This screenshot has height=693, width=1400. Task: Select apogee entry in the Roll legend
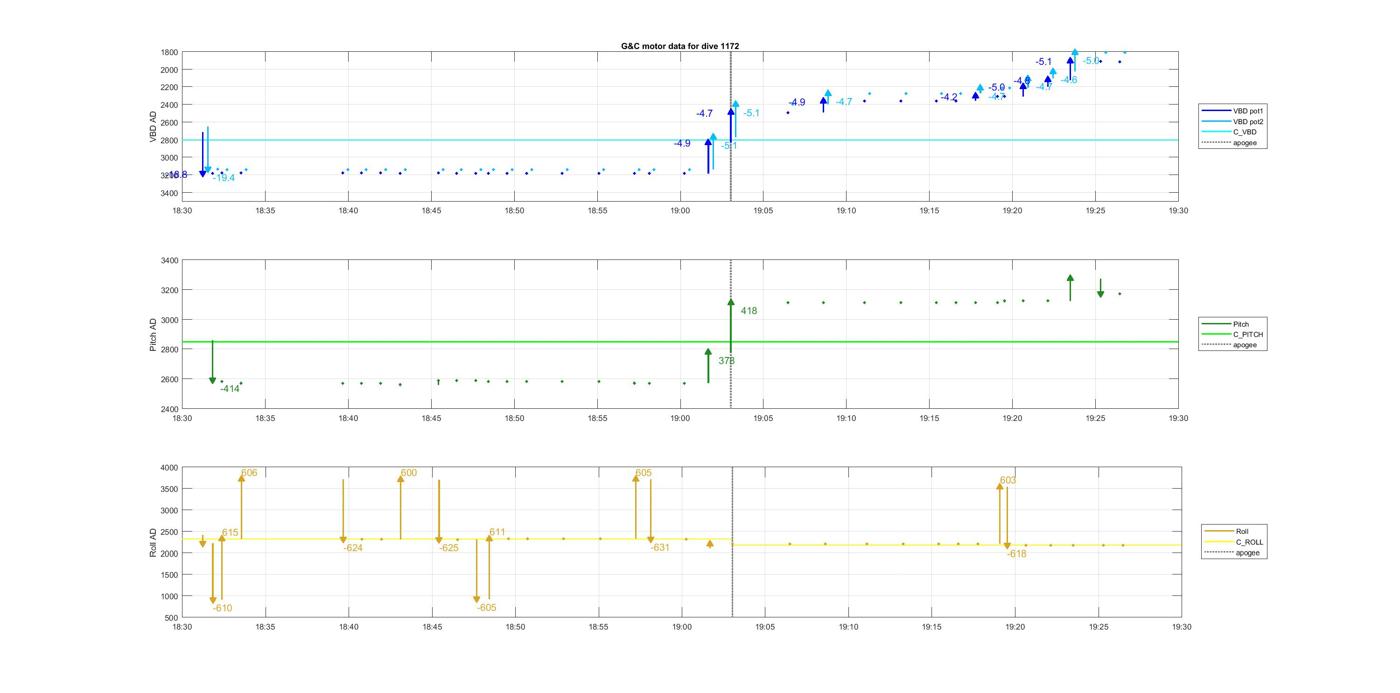click(x=1235, y=553)
